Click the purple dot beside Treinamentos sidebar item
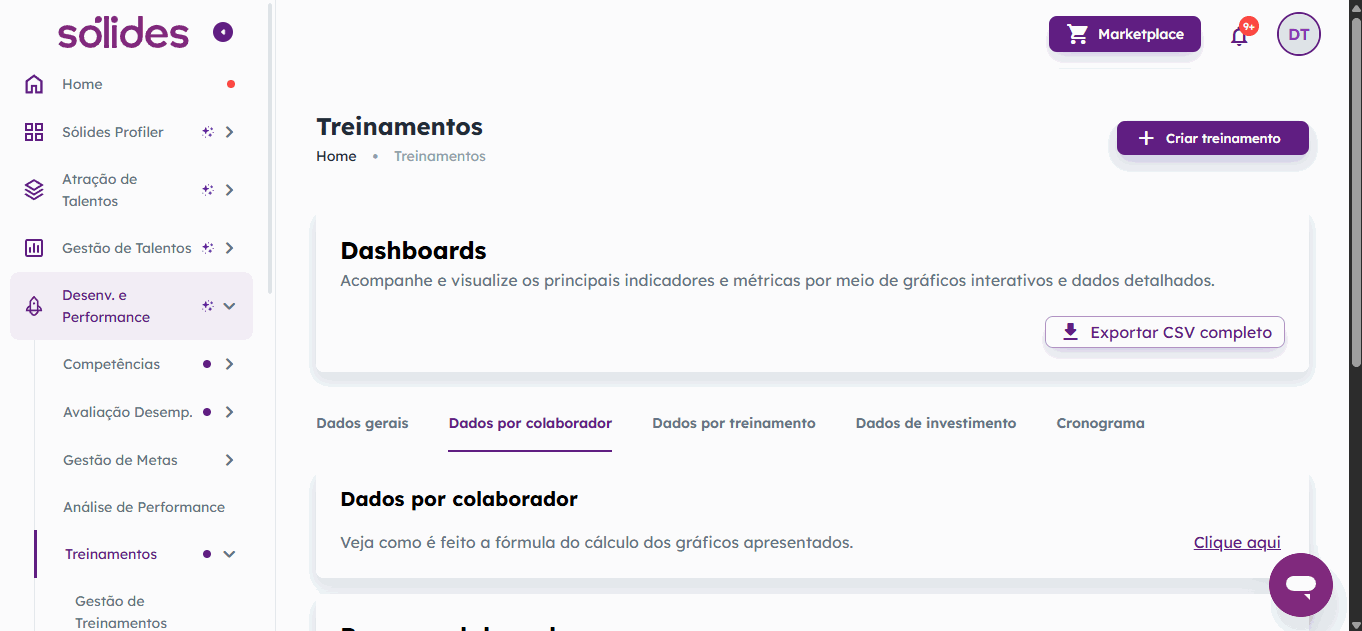This screenshot has height=631, width=1362. [x=207, y=554]
